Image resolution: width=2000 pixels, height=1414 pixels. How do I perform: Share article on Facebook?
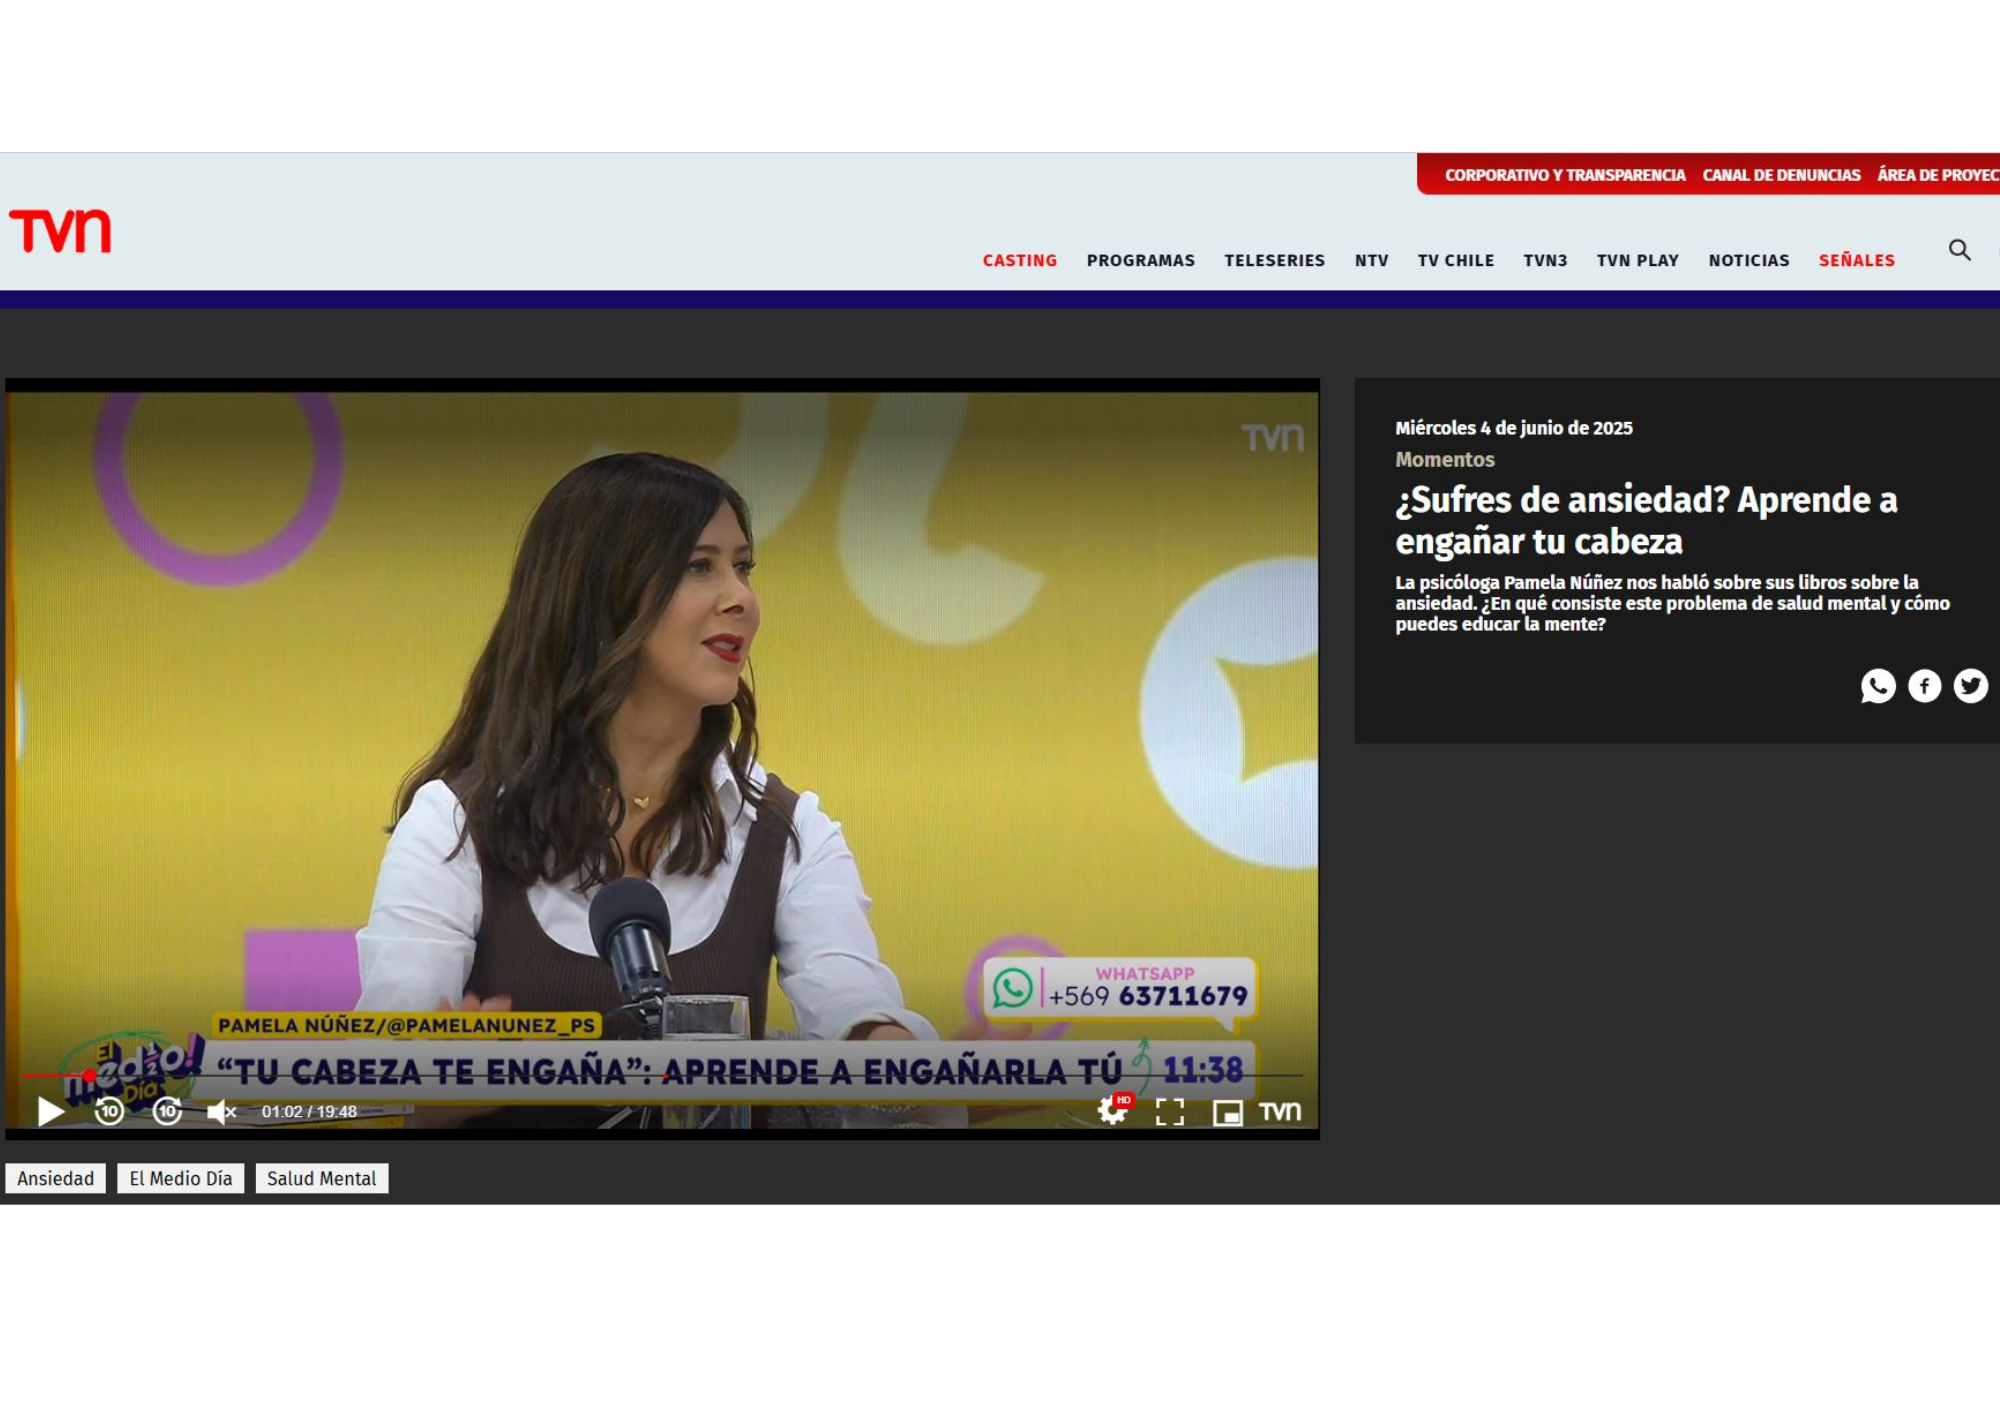click(1924, 686)
